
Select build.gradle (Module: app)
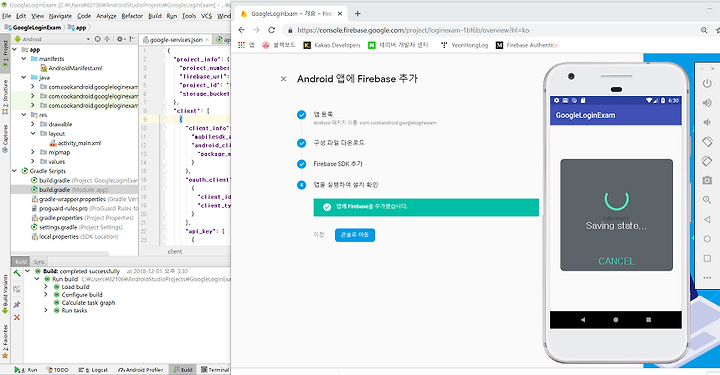69,190
